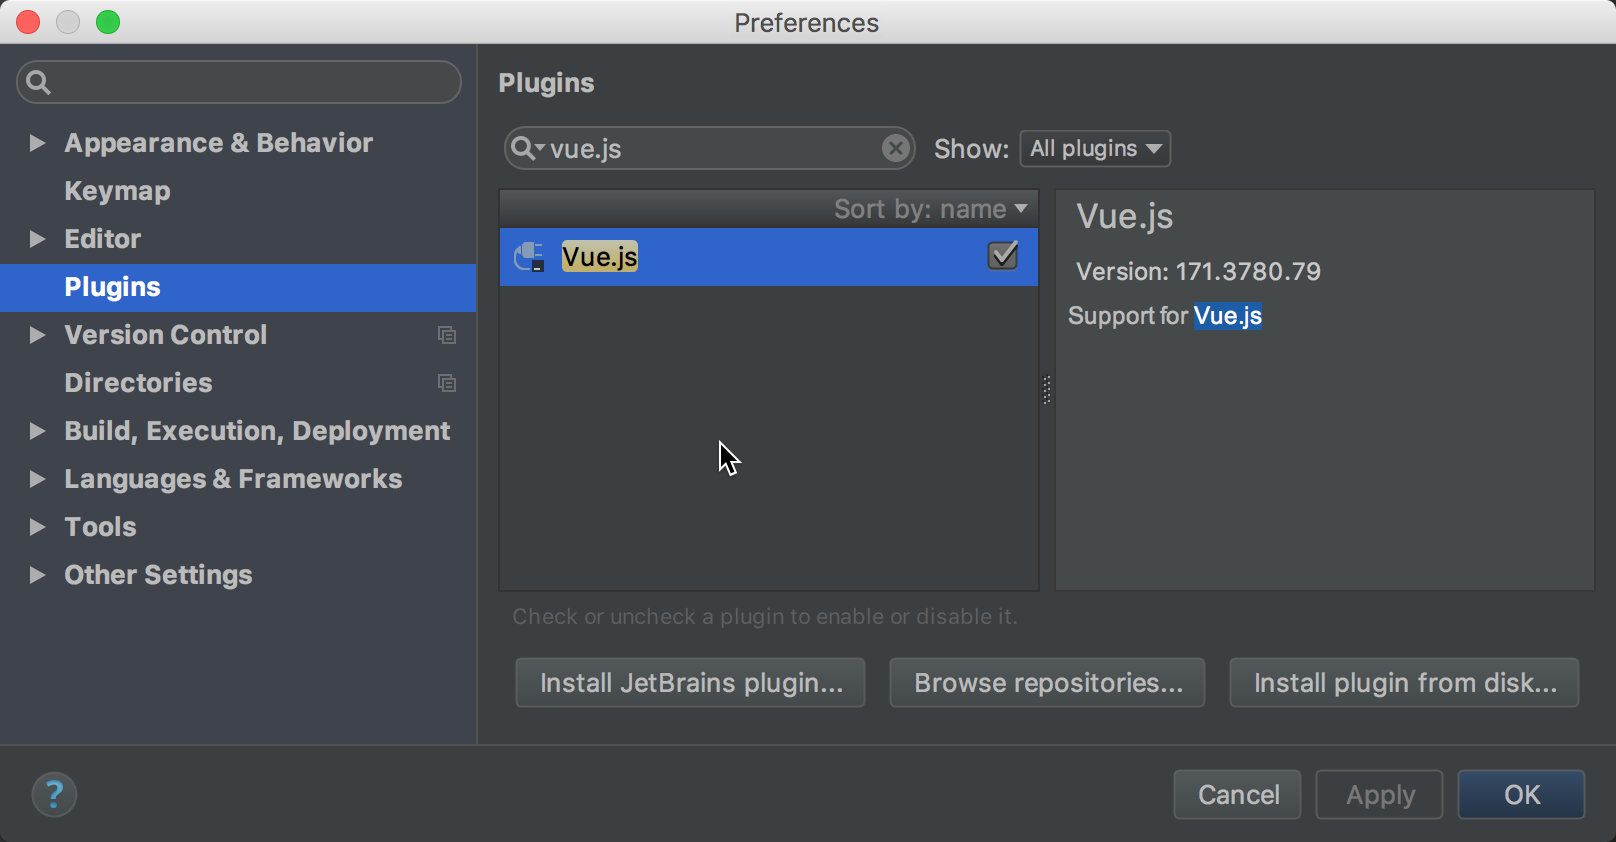This screenshot has height=842, width=1616.
Task: Click inside the settings search field
Action: tap(250, 82)
